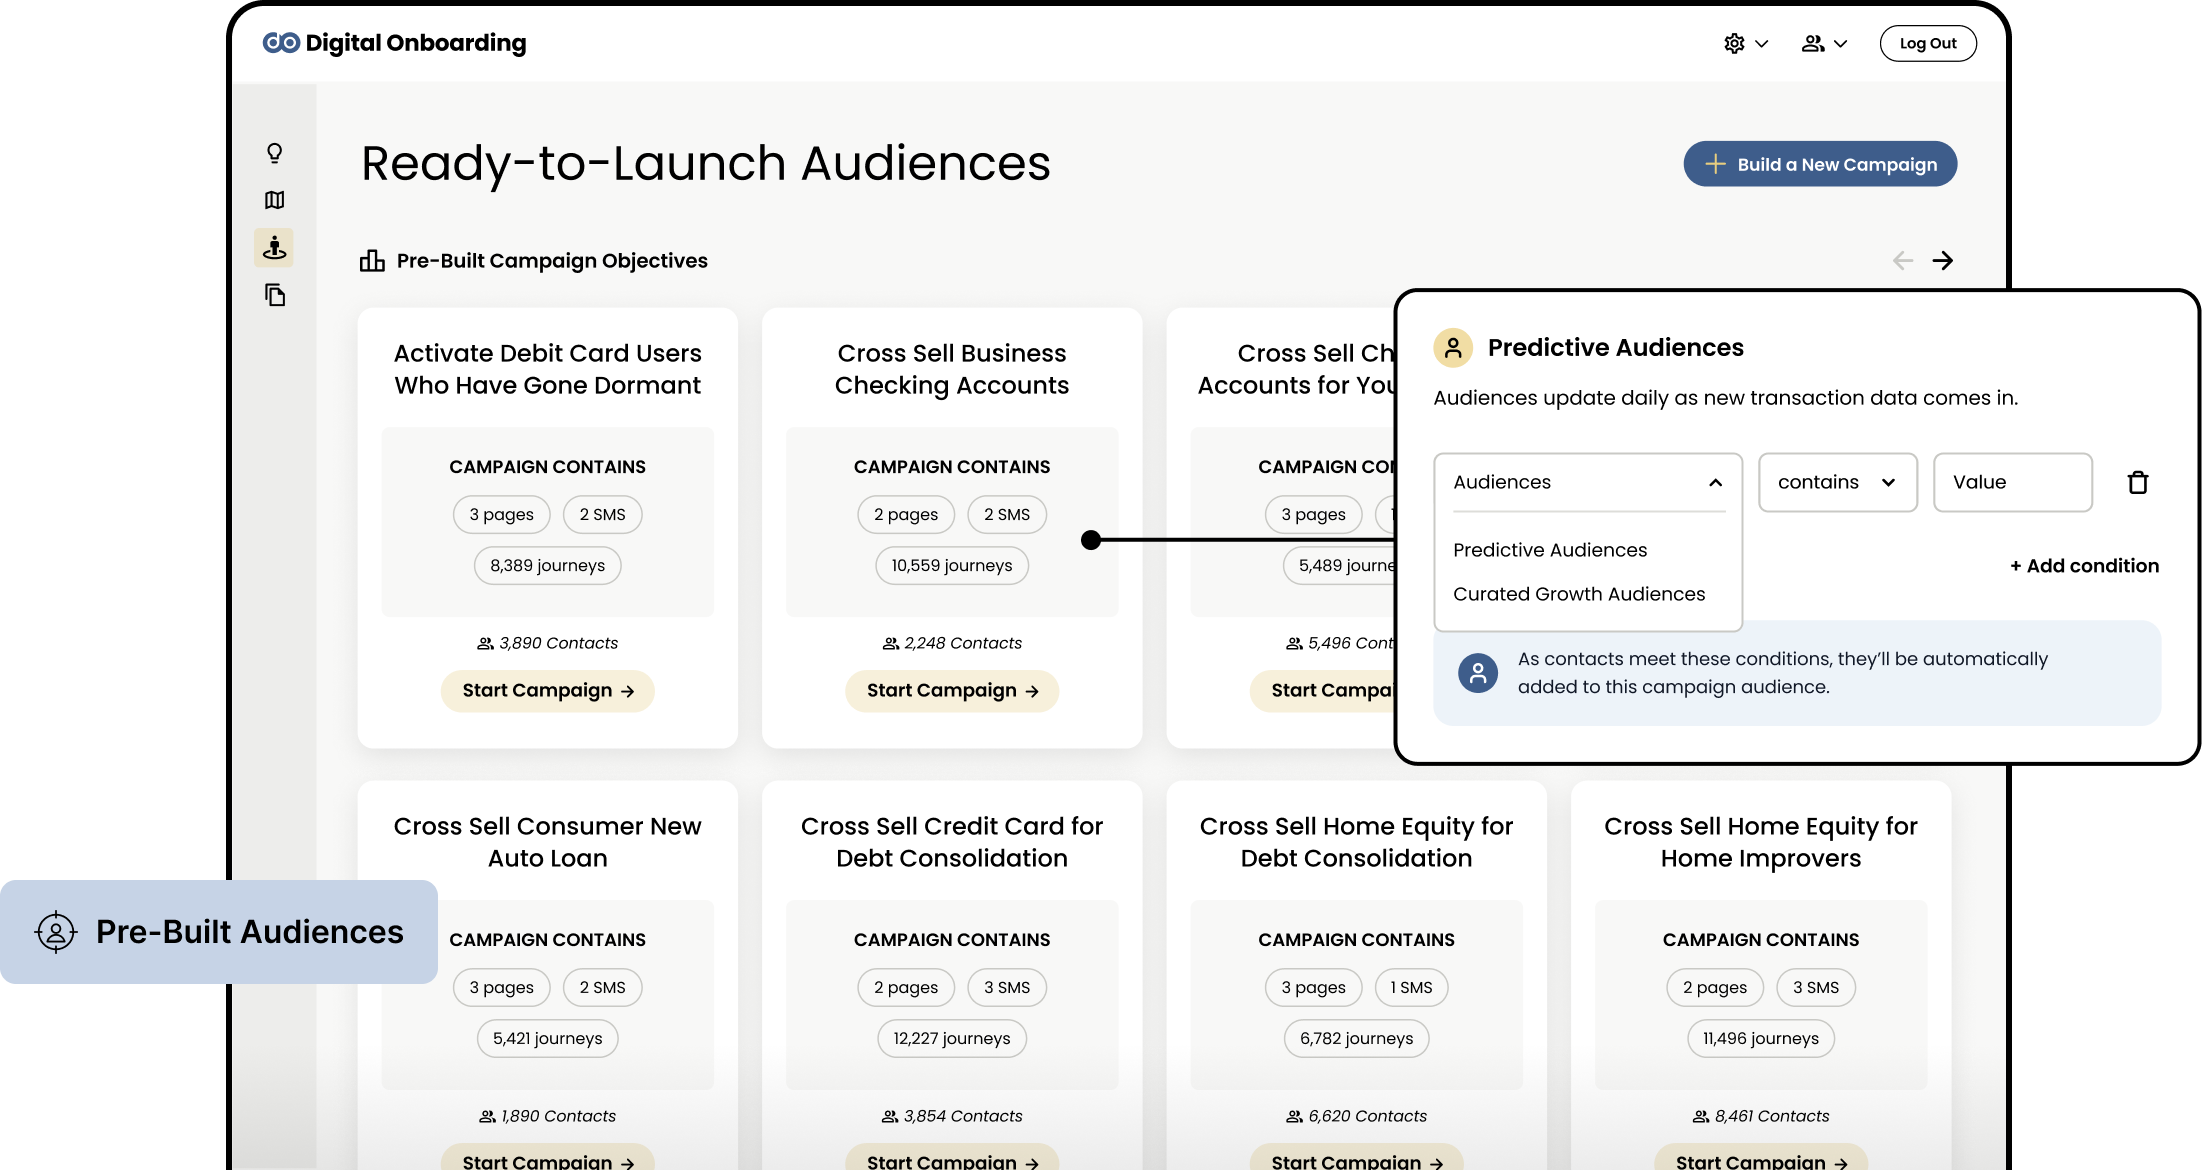The height and width of the screenshot is (1170, 2202).
Task: Click contacts icon next to 3,890 Contacts
Action: click(x=485, y=643)
